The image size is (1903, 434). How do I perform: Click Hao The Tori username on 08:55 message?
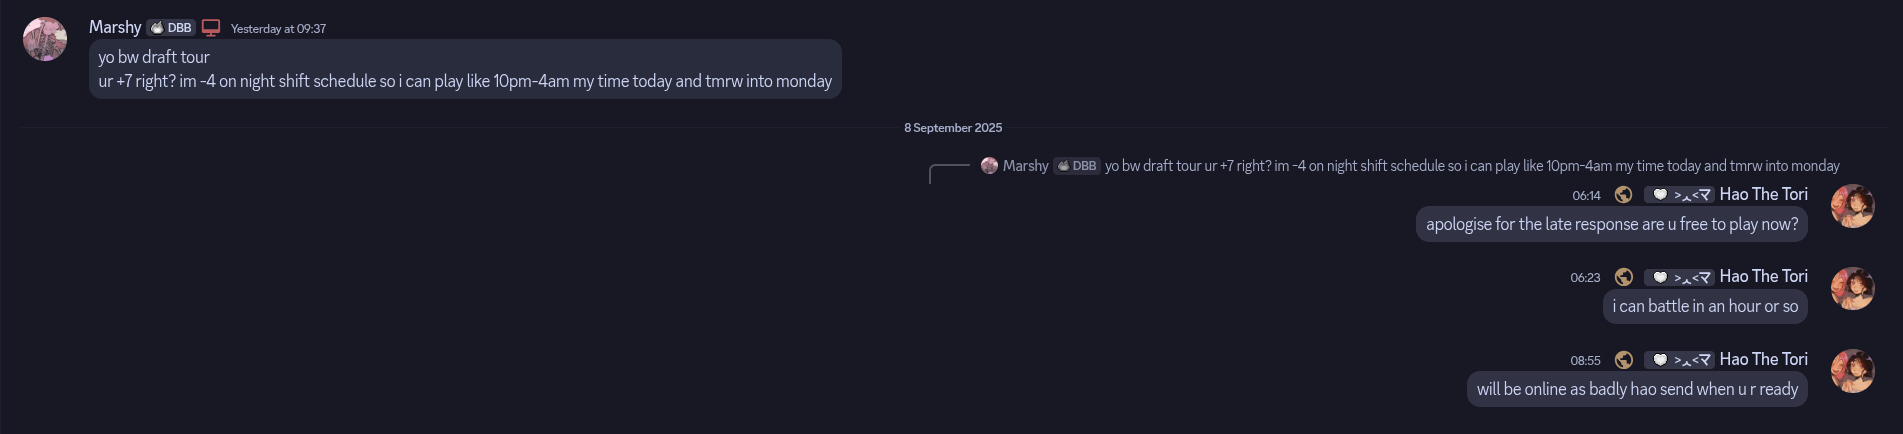click(1763, 359)
